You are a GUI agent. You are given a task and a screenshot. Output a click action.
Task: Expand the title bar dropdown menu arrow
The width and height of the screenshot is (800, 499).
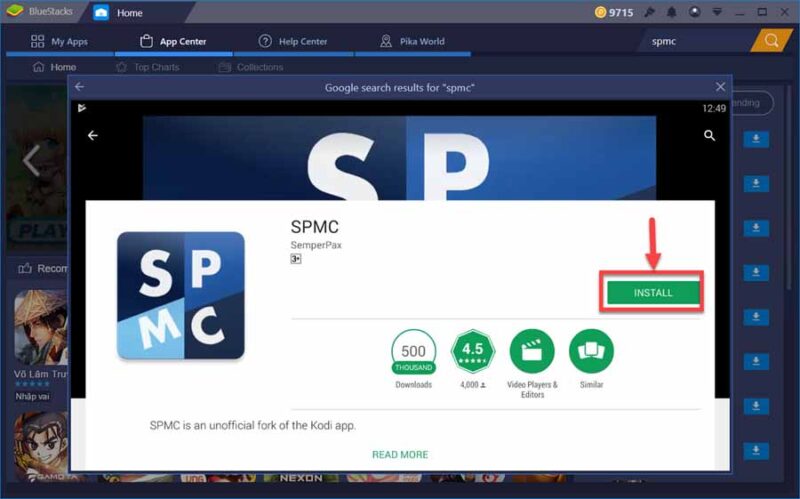(717, 12)
